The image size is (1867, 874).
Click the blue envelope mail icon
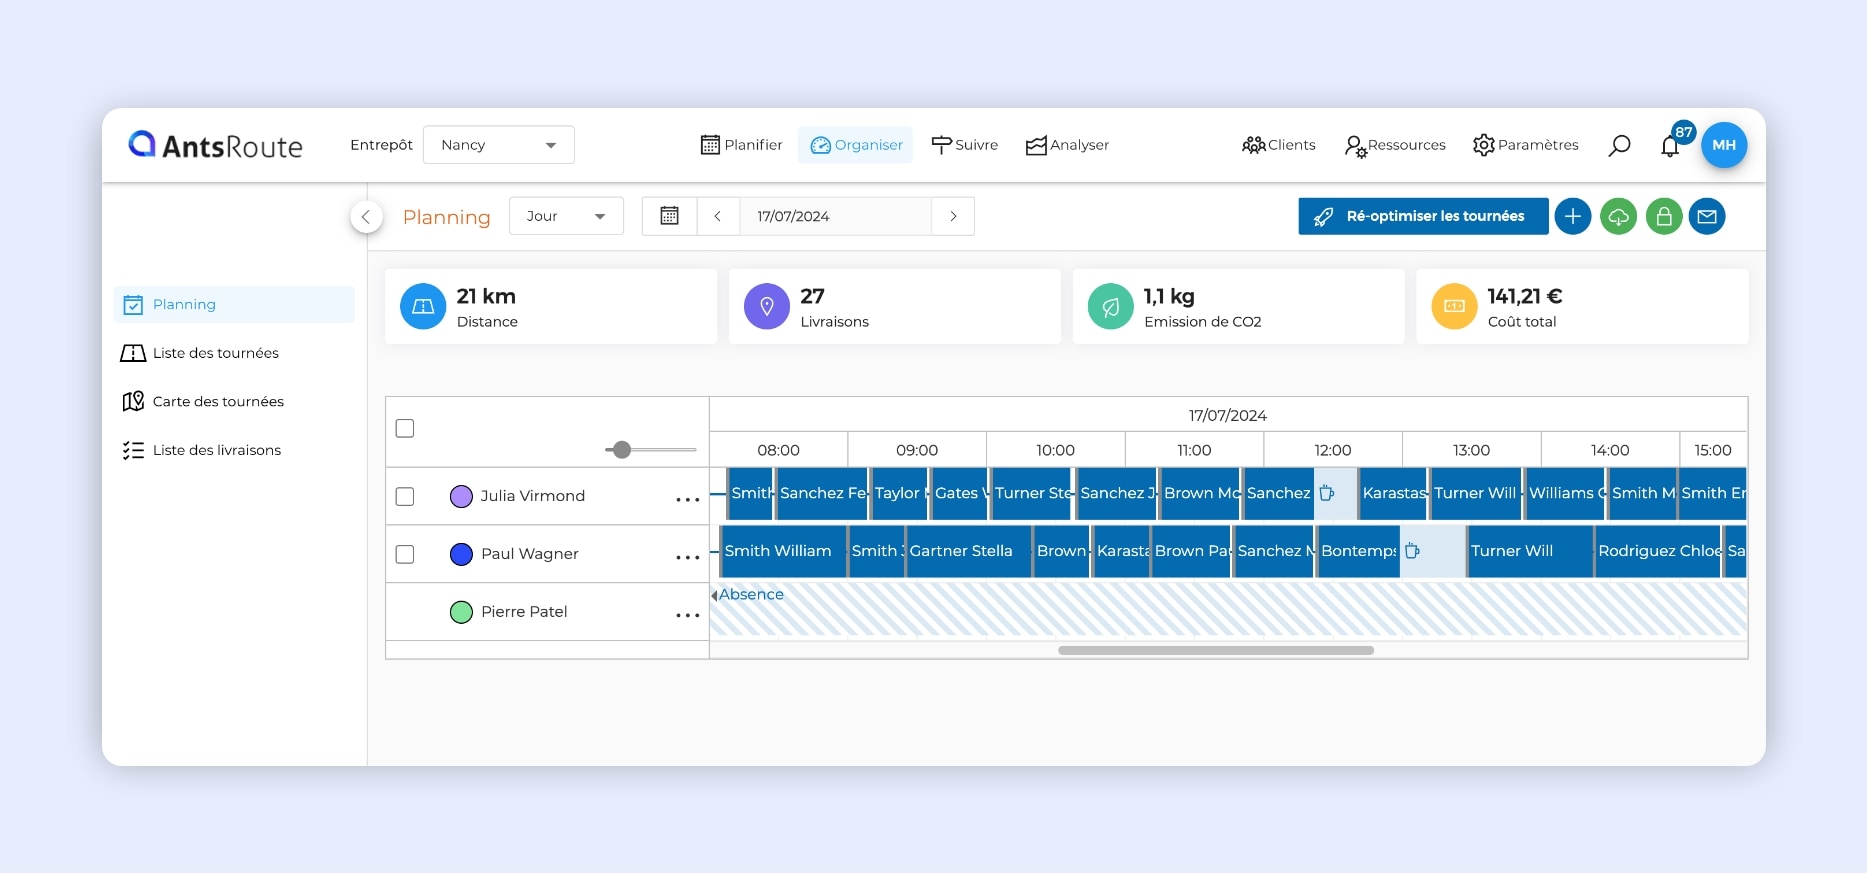1707,216
